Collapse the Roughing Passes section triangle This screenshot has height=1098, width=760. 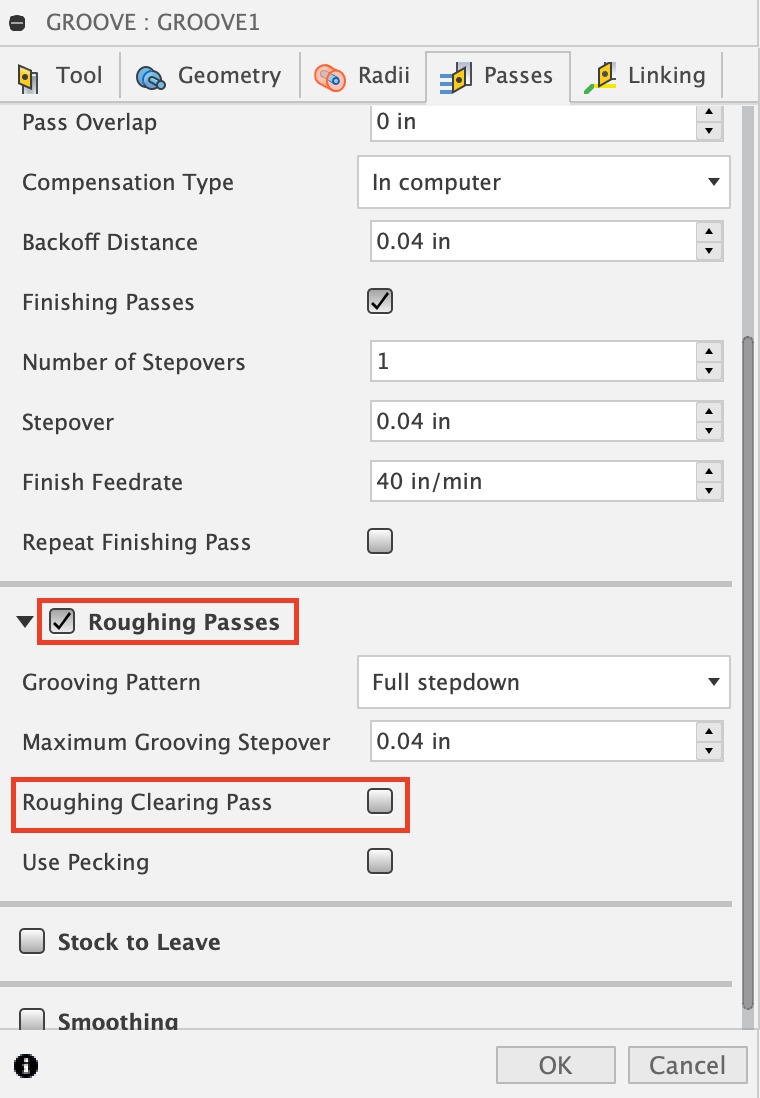24,623
